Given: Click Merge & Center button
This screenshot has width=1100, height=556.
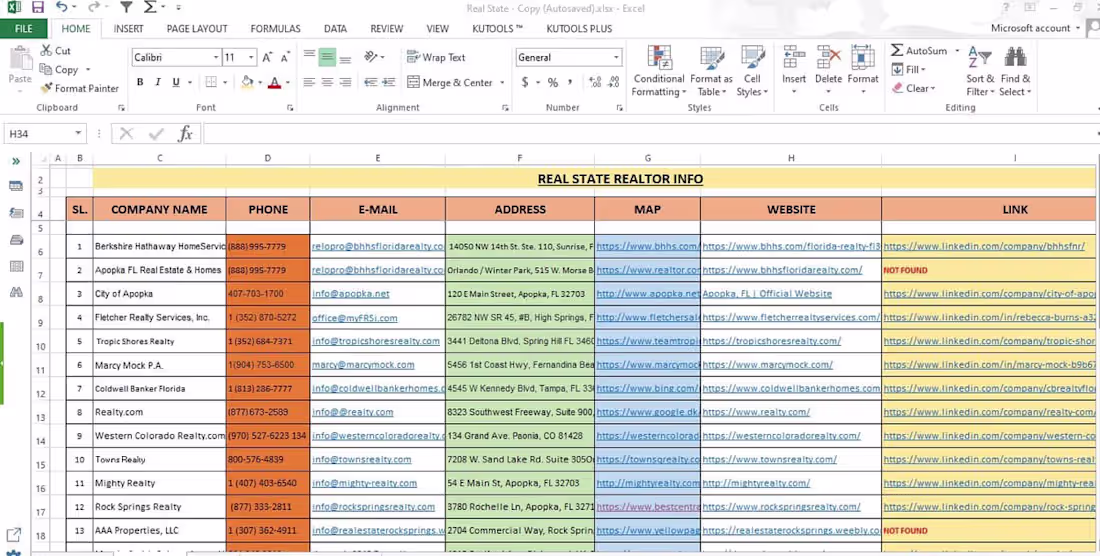Looking at the screenshot, I should coord(450,83).
